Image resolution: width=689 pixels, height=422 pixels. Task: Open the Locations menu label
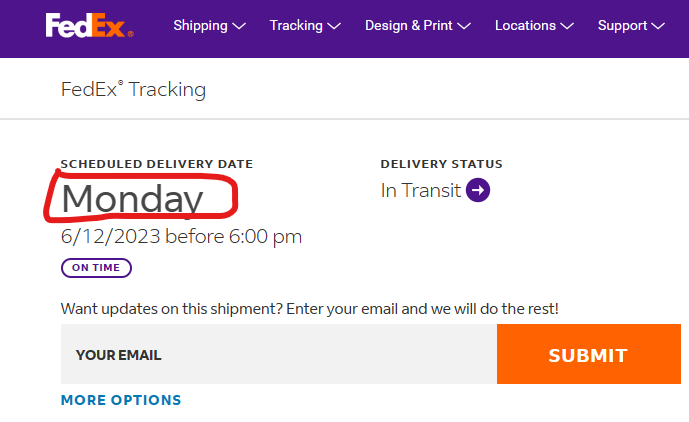pyautogui.click(x=525, y=26)
